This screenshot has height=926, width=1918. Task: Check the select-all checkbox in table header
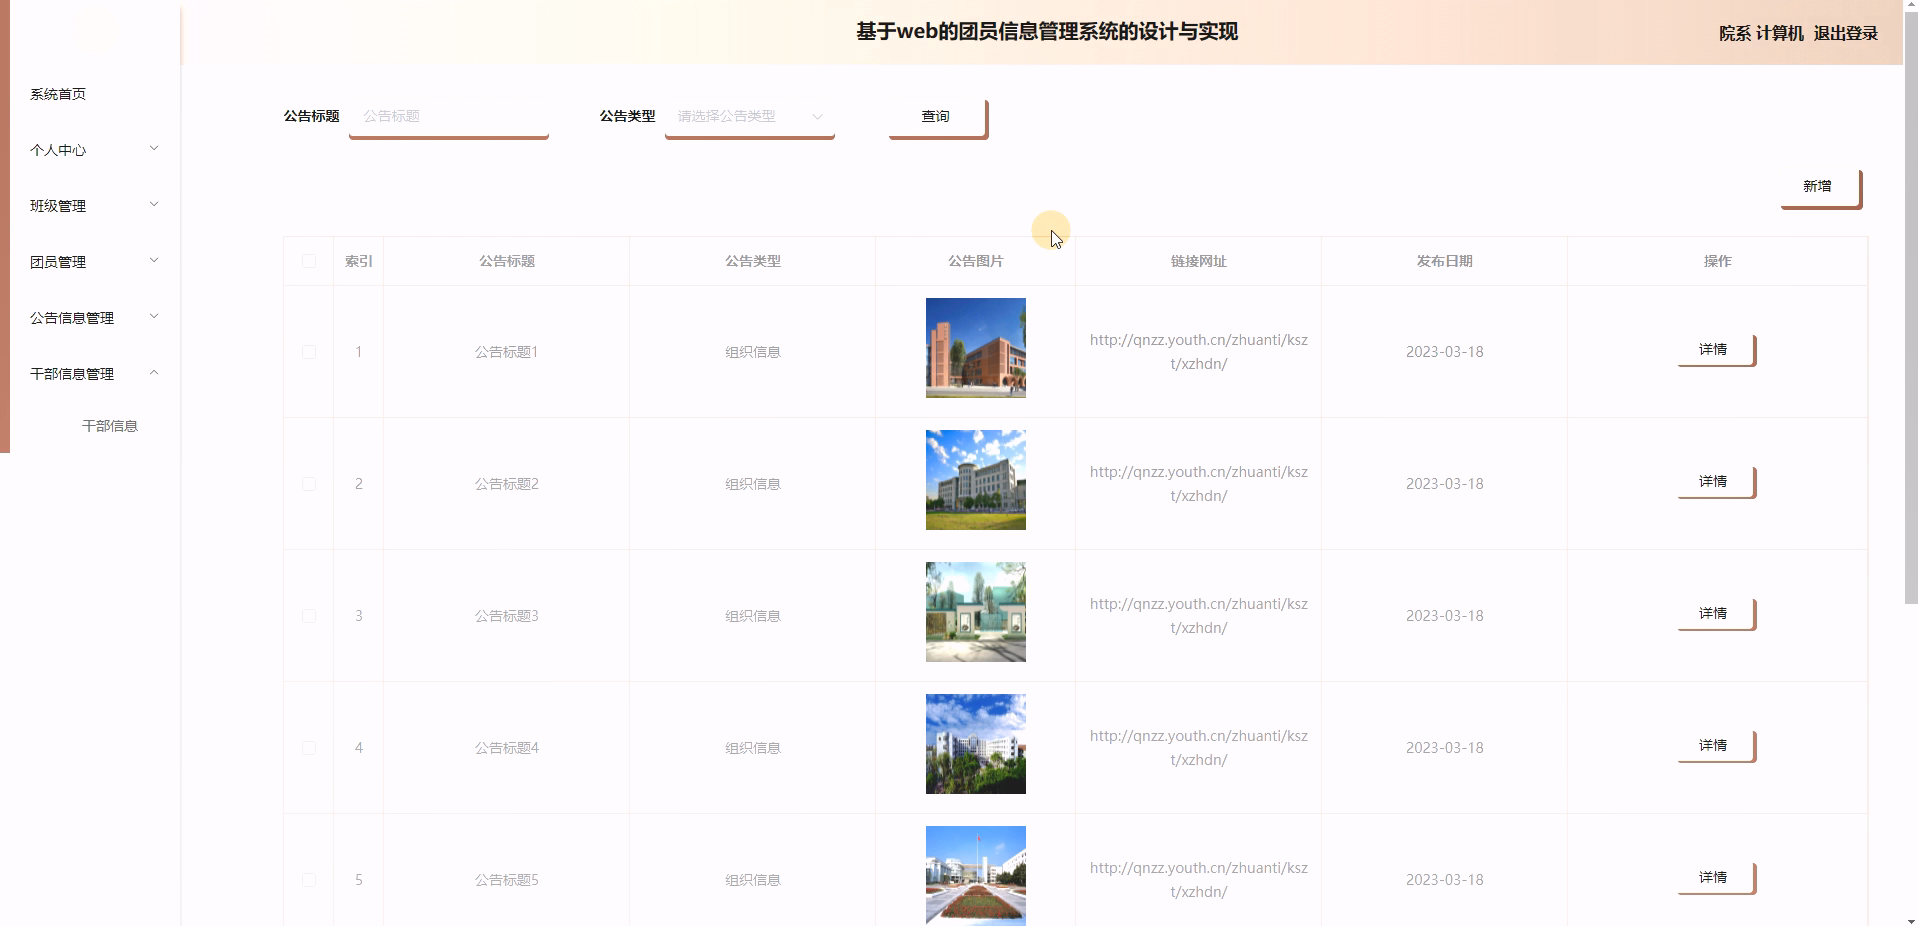pos(308,261)
